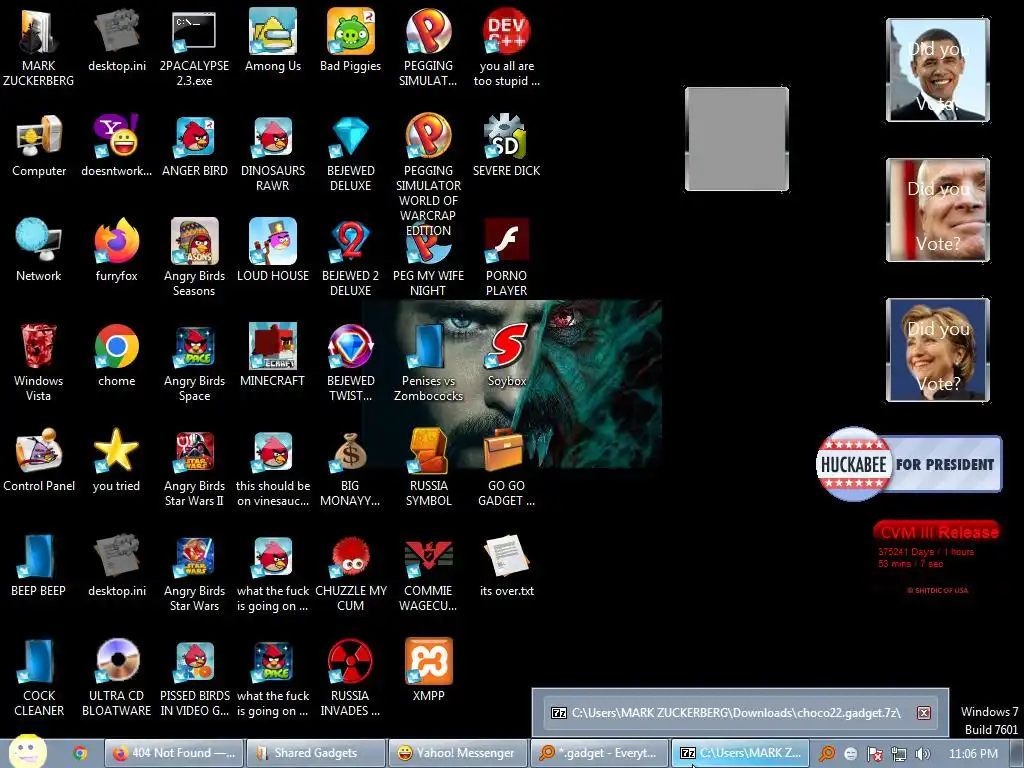1024x768 pixels.
Task: Click the Everything search tray icon
Action: (827, 754)
